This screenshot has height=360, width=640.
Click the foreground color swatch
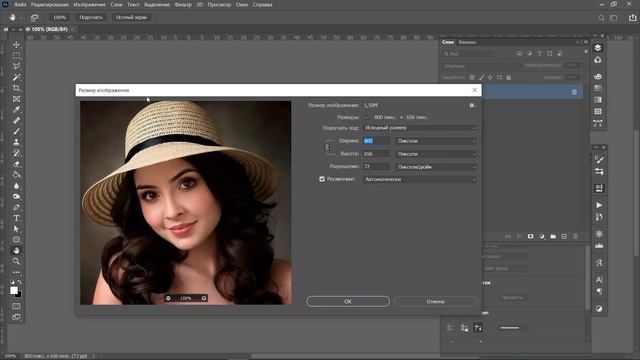point(14,290)
